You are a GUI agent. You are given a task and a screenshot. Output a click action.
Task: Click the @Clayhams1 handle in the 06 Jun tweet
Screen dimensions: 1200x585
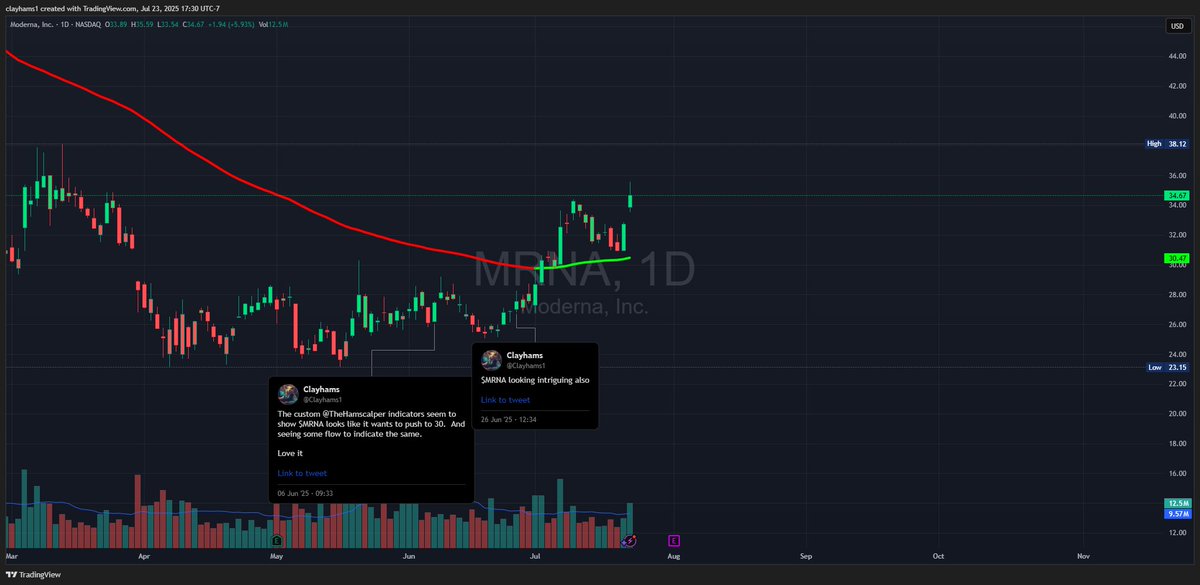pos(324,399)
